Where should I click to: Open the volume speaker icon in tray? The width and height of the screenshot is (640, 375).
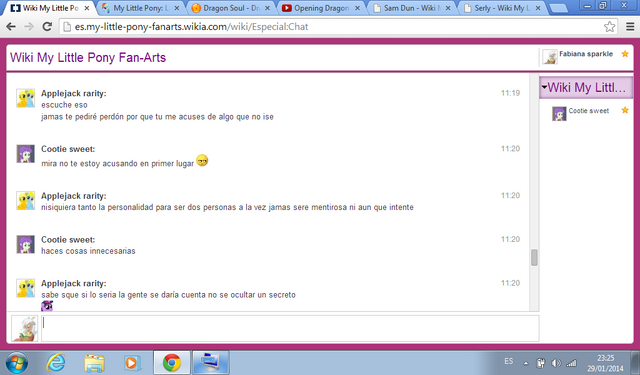556,363
